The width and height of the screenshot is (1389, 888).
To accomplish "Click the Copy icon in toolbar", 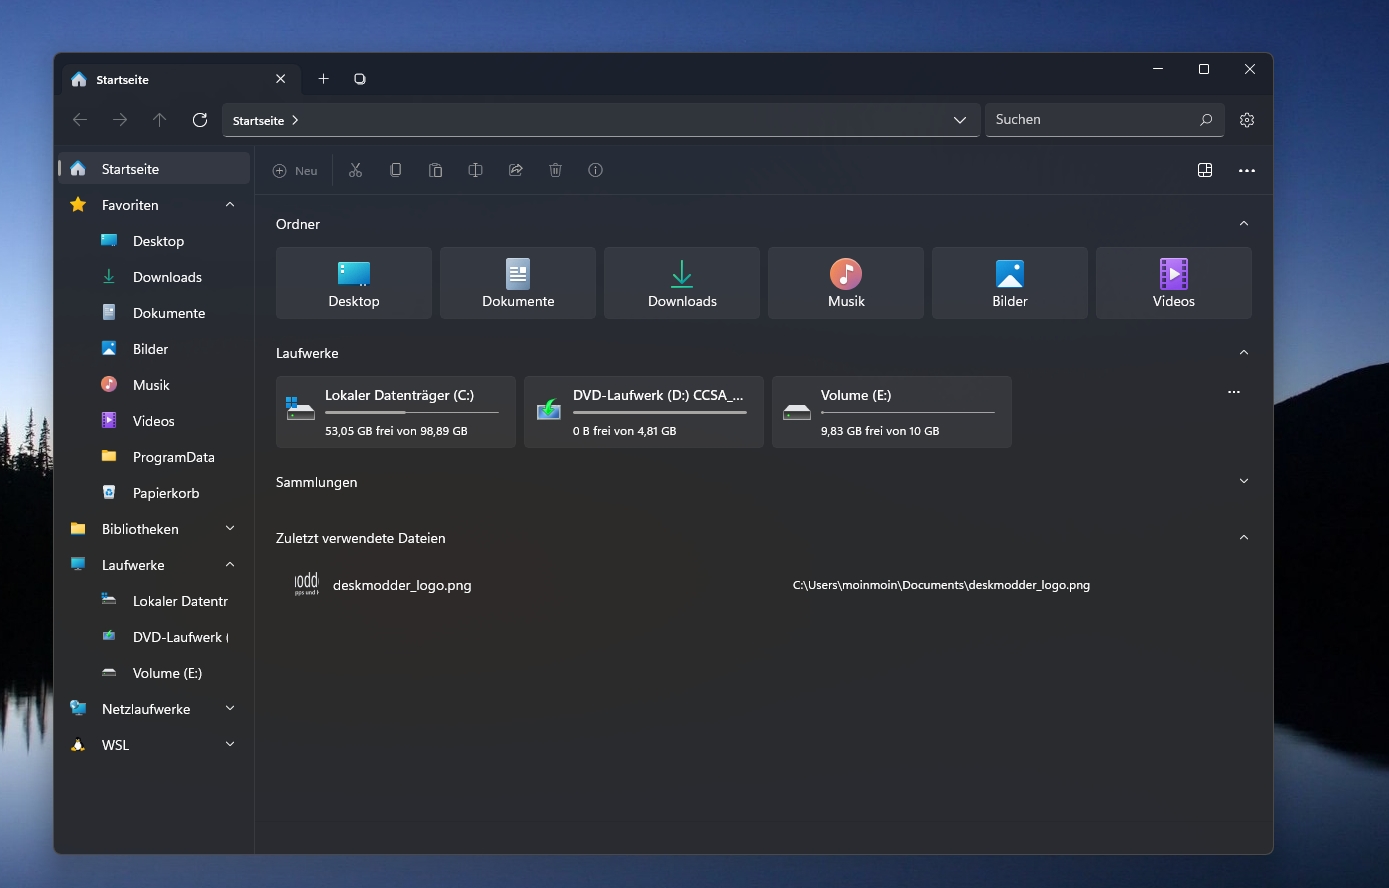I will coord(395,170).
